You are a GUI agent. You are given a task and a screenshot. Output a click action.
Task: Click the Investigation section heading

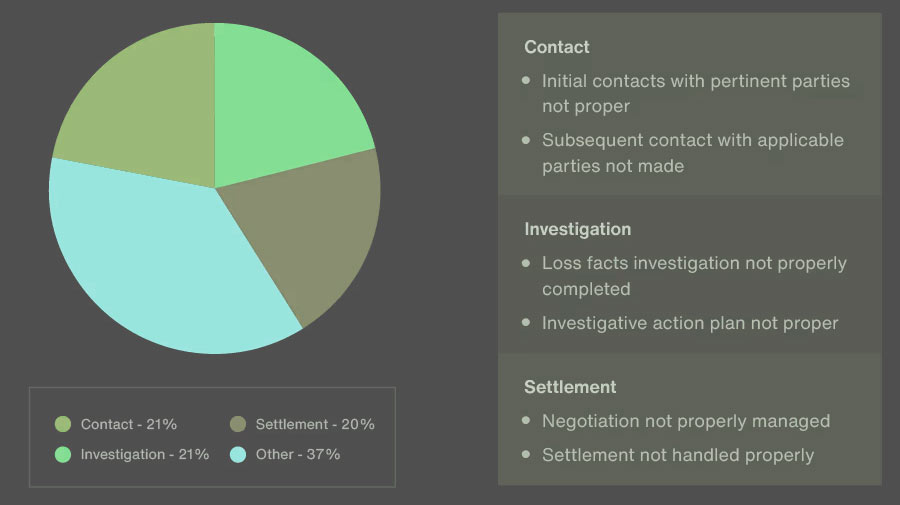click(x=577, y=229)
